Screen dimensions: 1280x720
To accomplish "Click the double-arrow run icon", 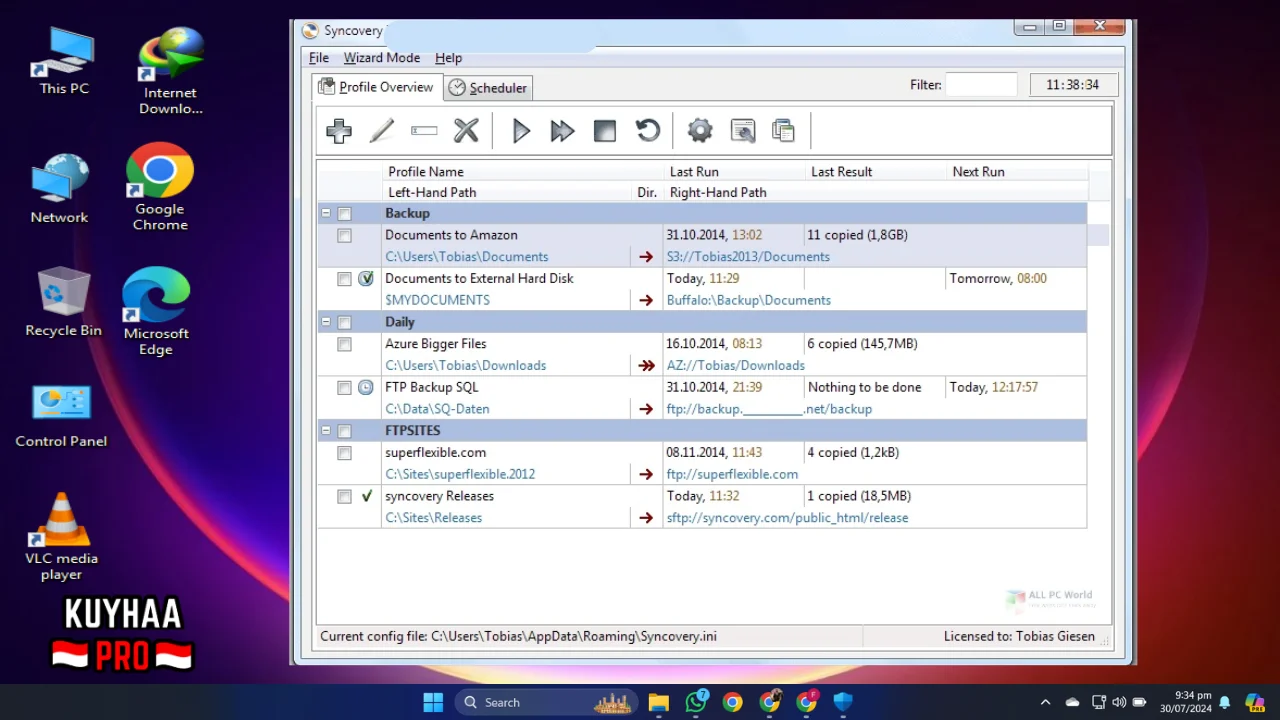I will (563, 131).
